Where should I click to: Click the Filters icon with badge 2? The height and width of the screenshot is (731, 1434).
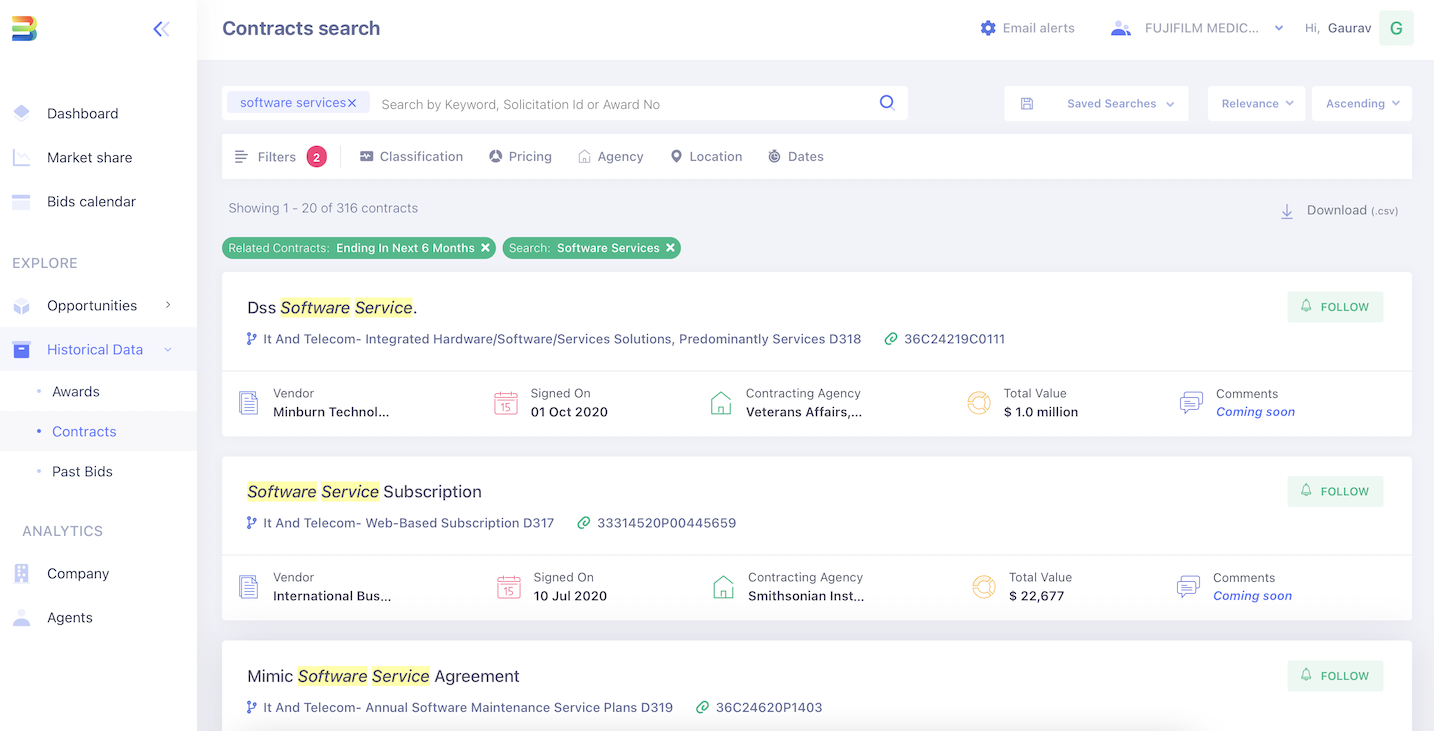[x=241, y=156]
